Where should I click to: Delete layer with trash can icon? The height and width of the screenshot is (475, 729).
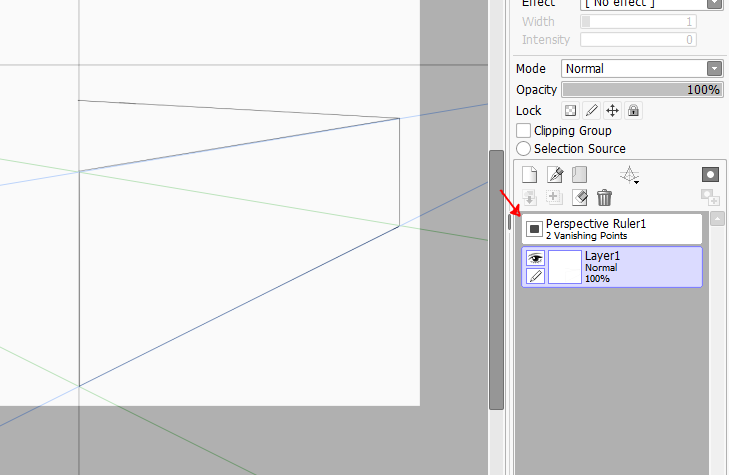(x=604, y=198)
